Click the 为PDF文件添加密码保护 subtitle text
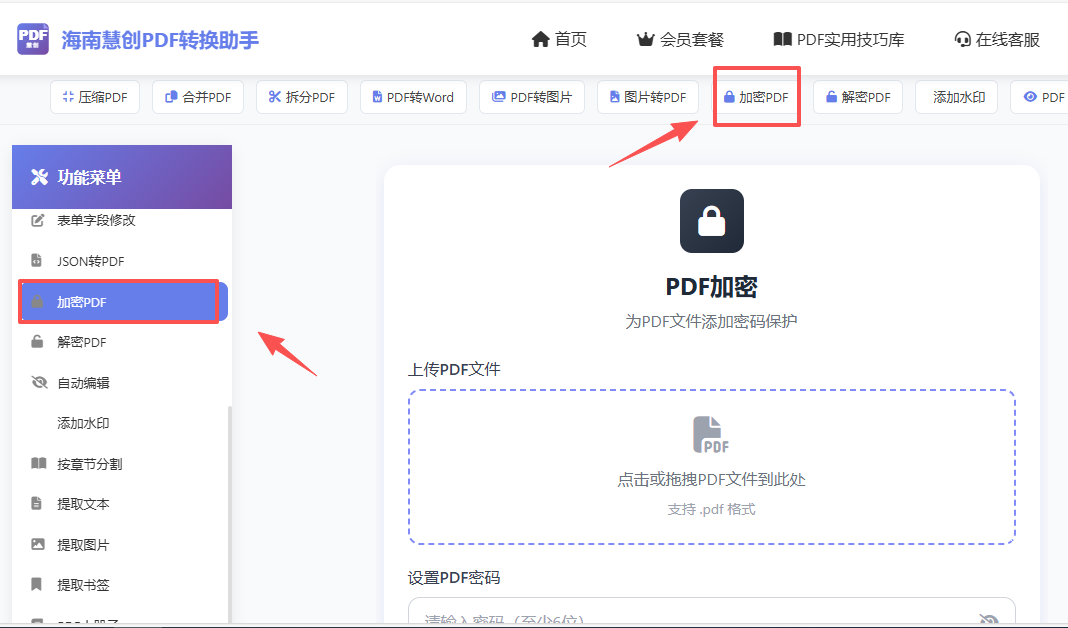Viewport: 1068px width, 628px height. tap(712, 321)
